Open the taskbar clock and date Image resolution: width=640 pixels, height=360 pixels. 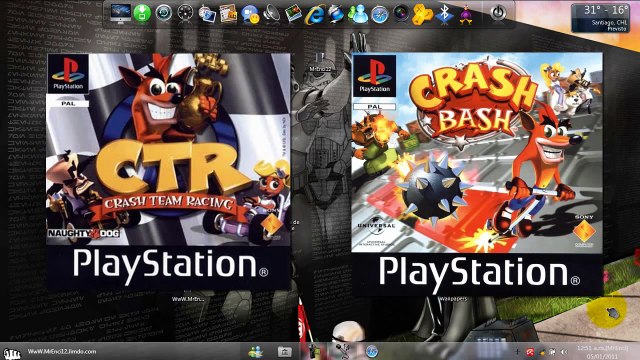click(x=602, y=352)
